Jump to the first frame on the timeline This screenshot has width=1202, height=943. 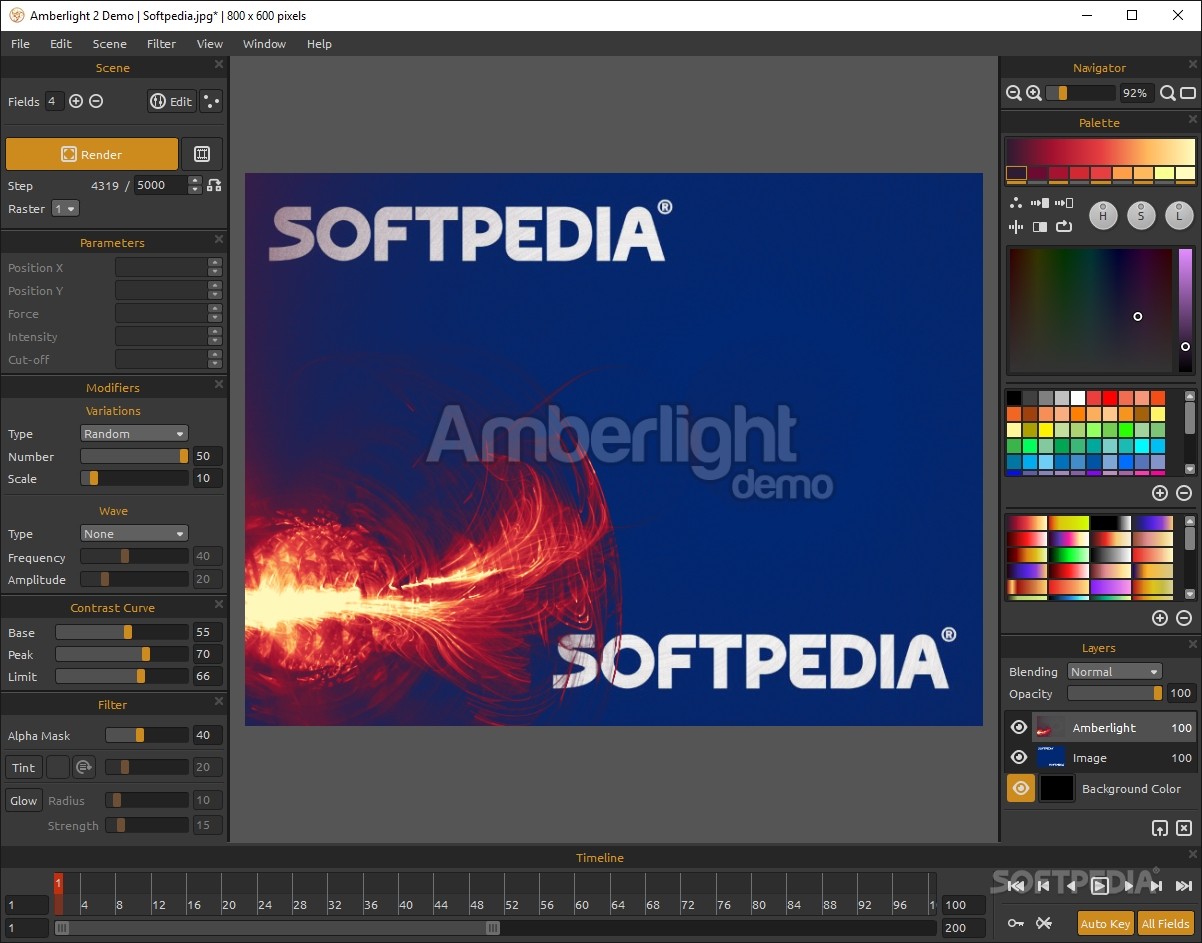[1016, 885]
